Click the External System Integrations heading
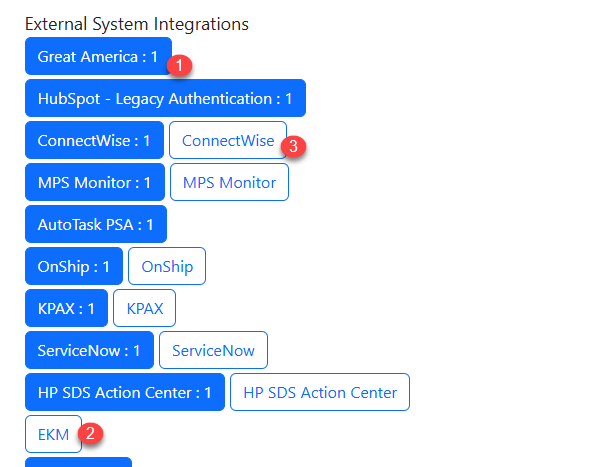This screenshot has height=467, width=614. pos(137,24)
